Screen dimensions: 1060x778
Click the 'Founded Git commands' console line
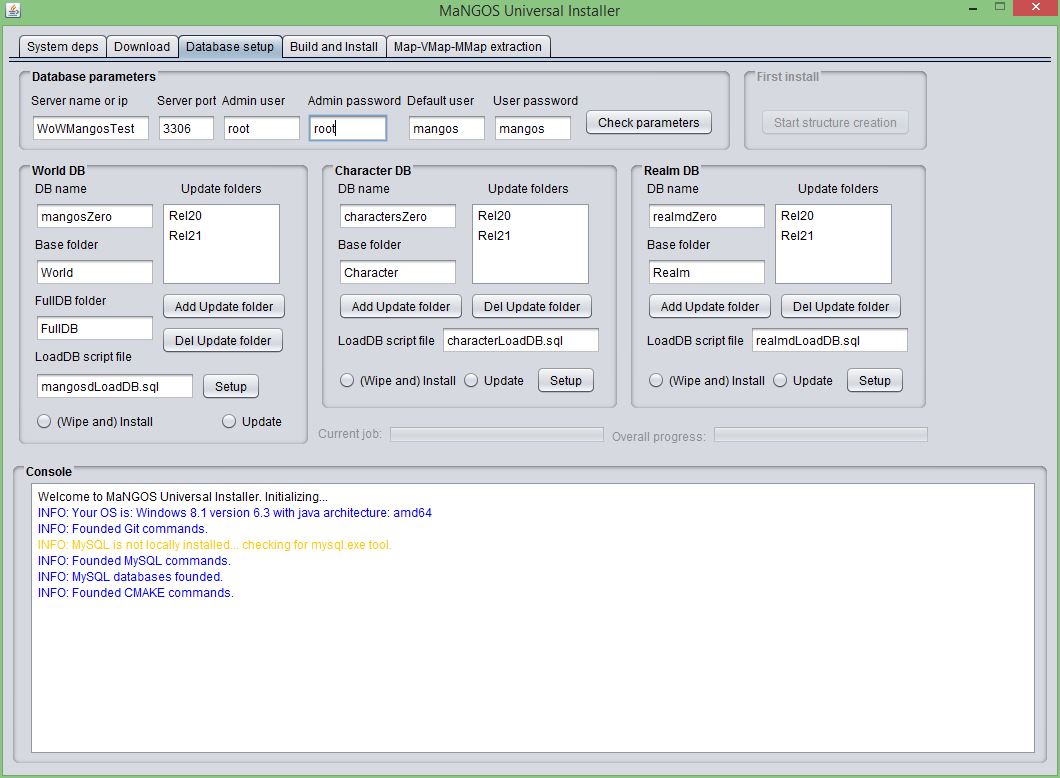(x=122, y=529)
